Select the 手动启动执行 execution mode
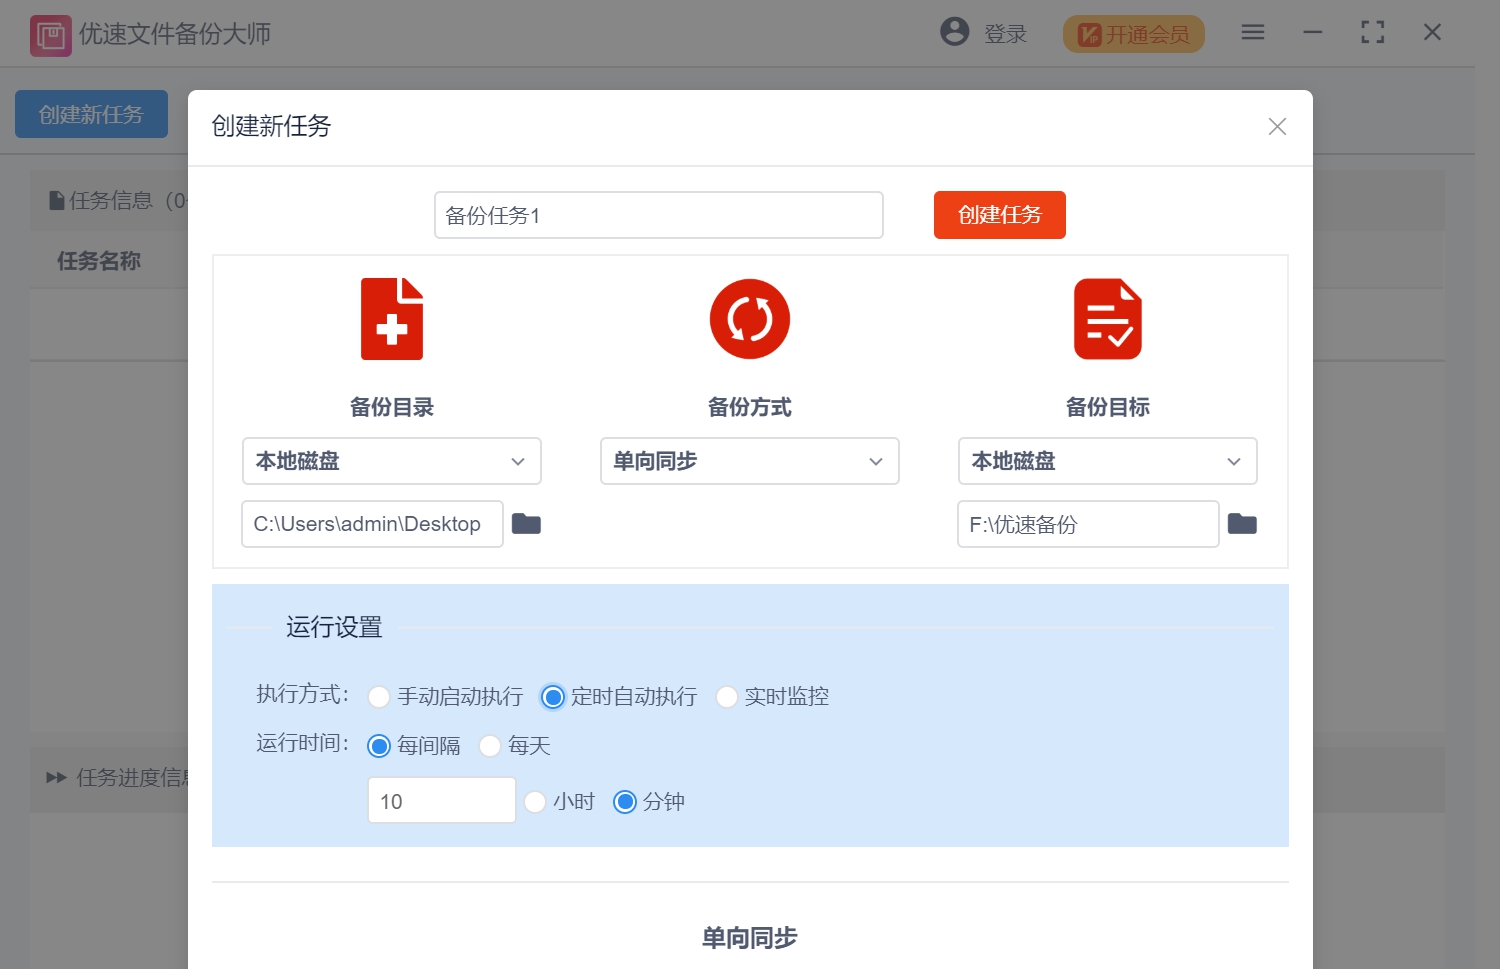Viewport: 1500px width, 969px height. click(x=379, y=696)
